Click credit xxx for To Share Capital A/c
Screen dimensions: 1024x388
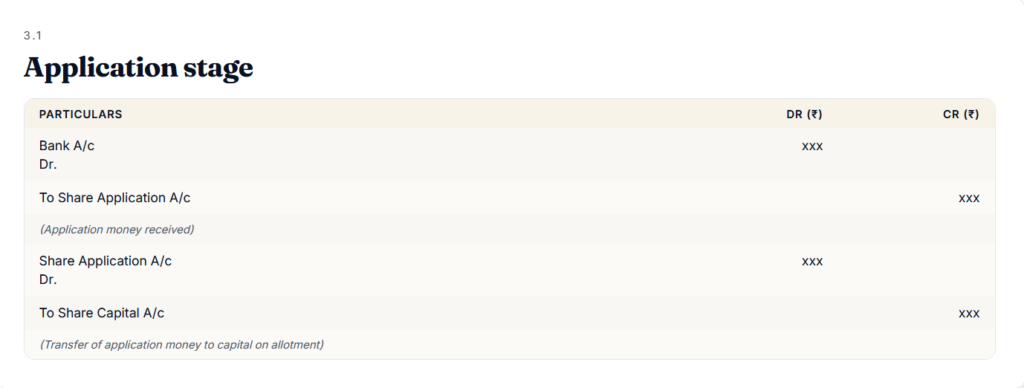[x=969, y=314]
